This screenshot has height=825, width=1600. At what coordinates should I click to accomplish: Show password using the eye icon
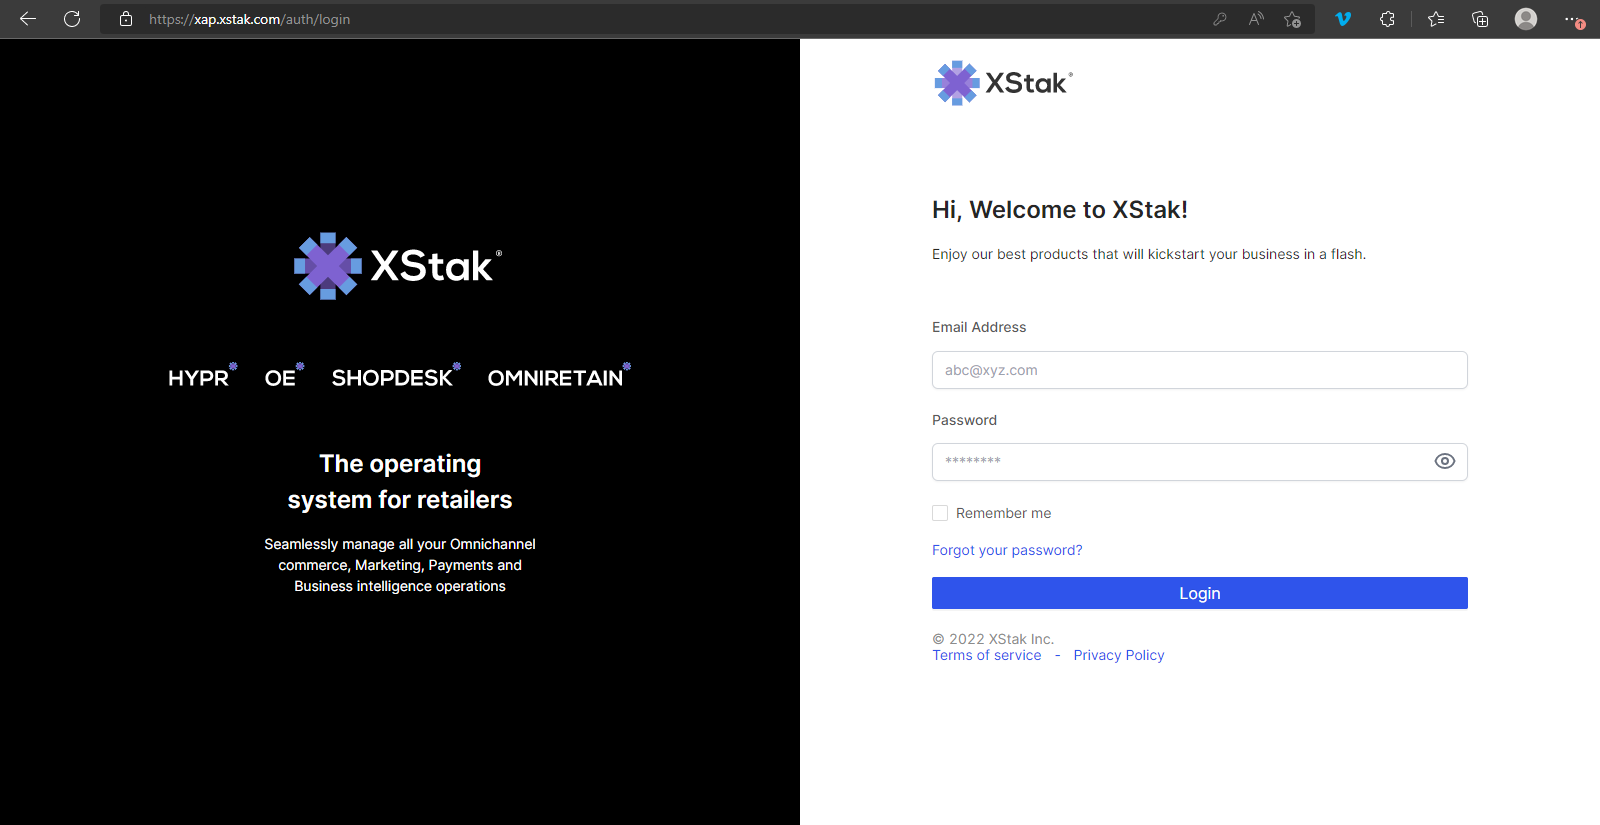tap(1444, 461)
